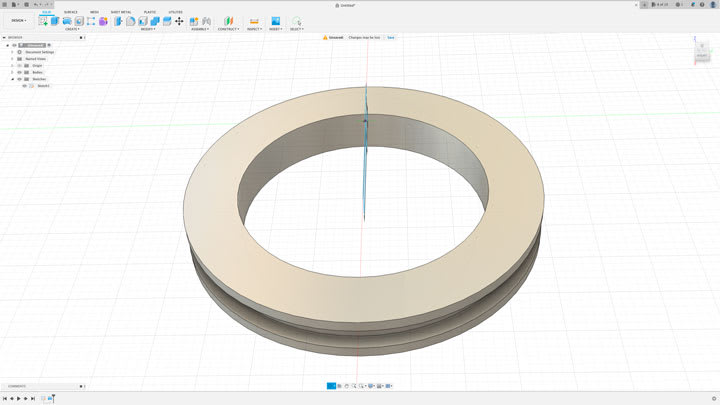
Task: Open the Inspect dropdown menu
Action: click(254, 29)
